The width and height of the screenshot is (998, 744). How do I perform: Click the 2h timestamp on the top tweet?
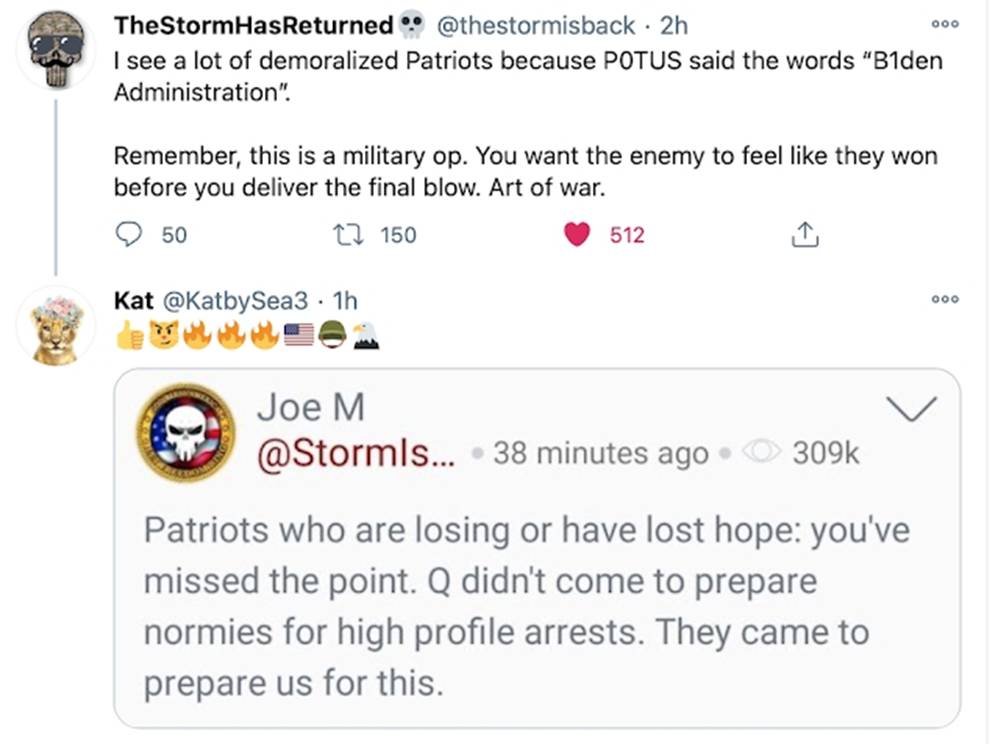coord(670,25)
